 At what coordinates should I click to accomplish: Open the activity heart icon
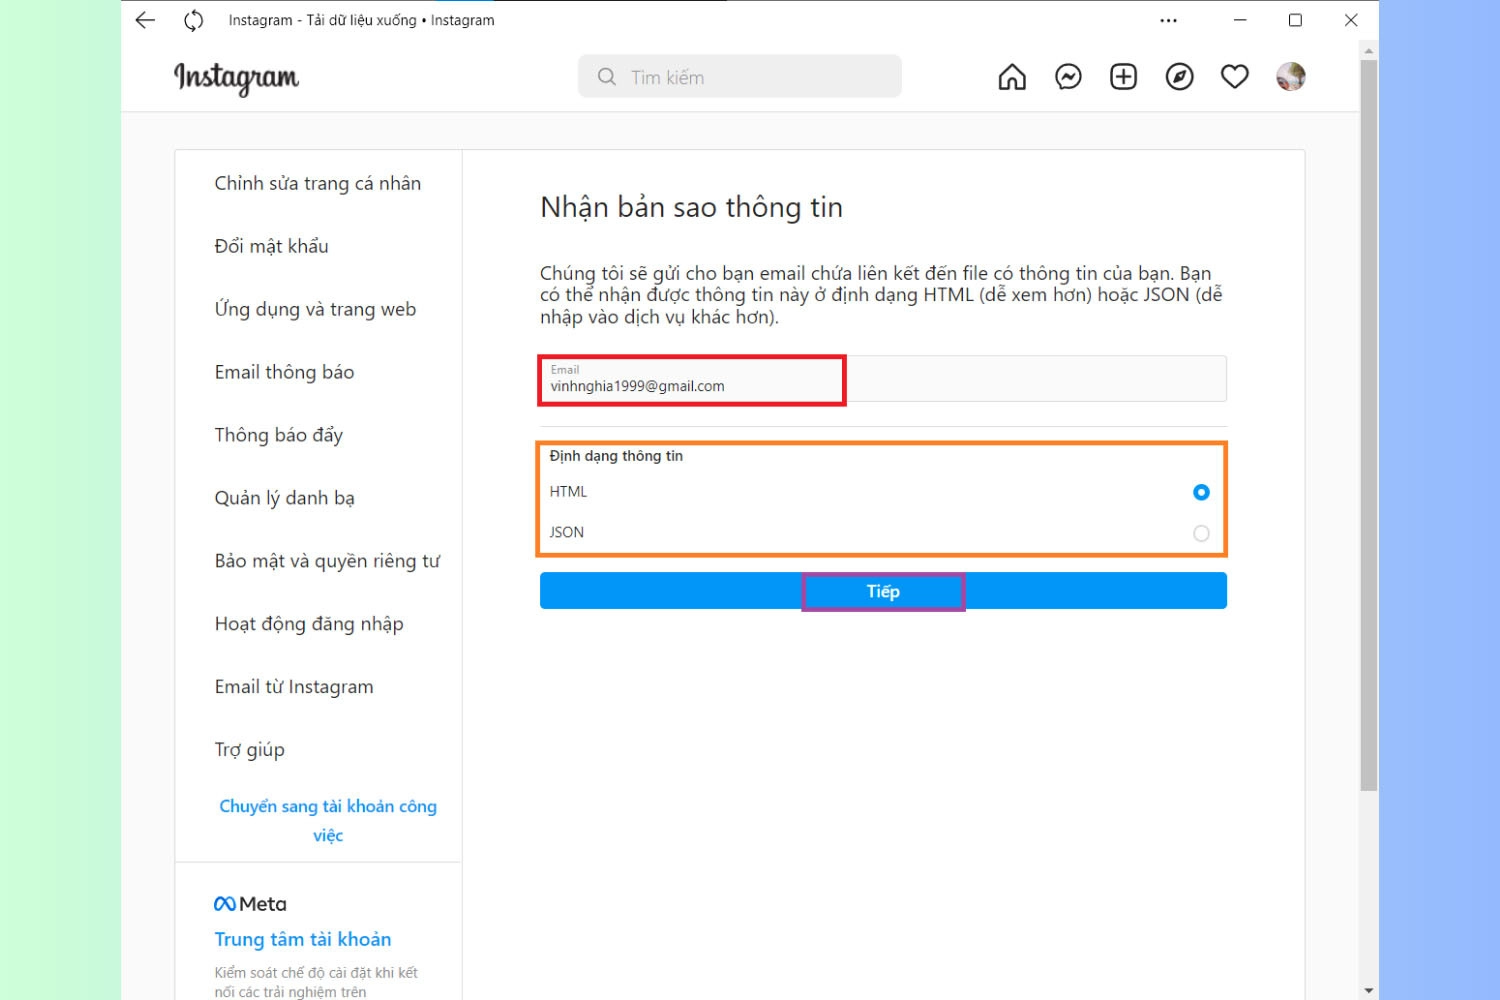(1235, 77)
